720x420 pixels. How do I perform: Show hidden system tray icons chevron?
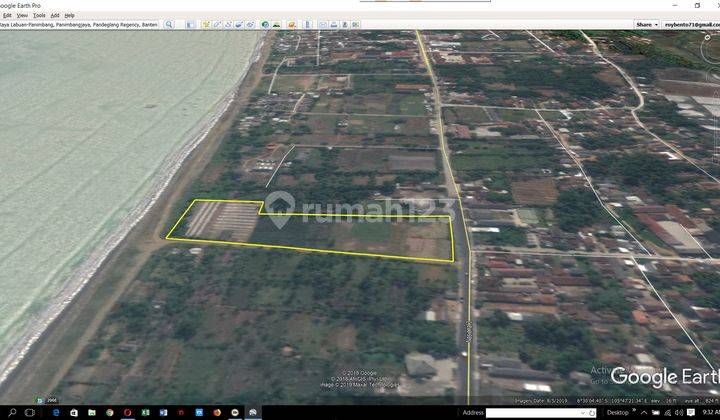[644, 413]
